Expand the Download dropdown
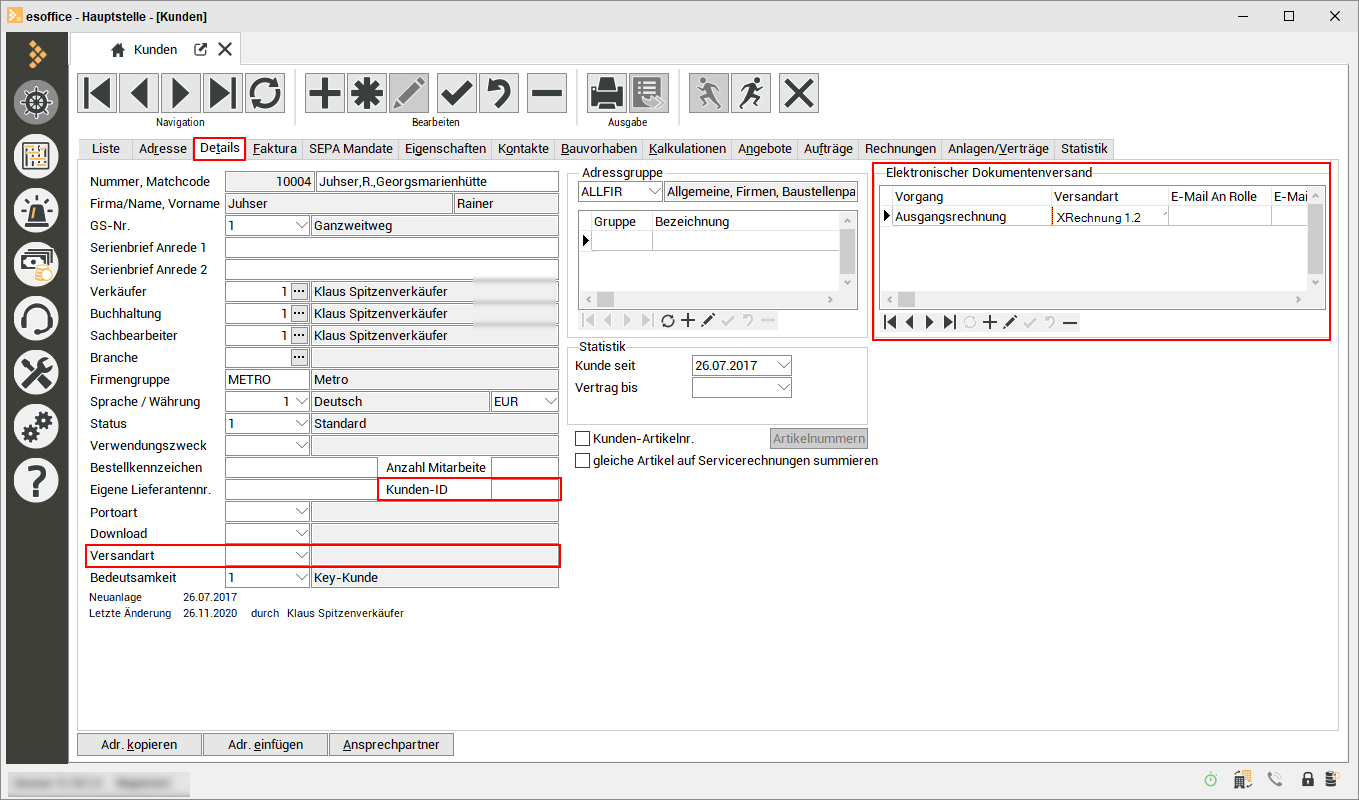This screenshot has width=1359, height=800. pos(302,534)
